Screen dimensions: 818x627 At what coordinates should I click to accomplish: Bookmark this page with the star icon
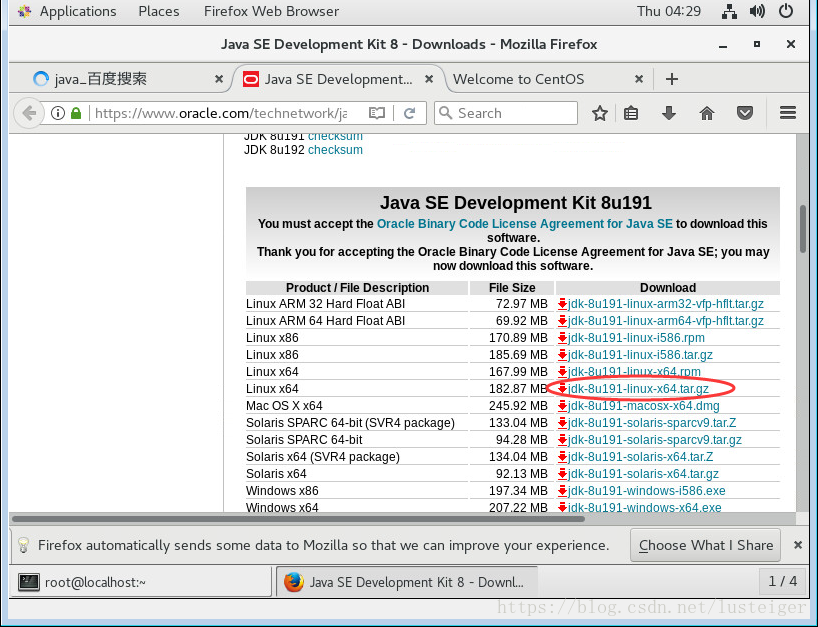[x=599, y=113]
